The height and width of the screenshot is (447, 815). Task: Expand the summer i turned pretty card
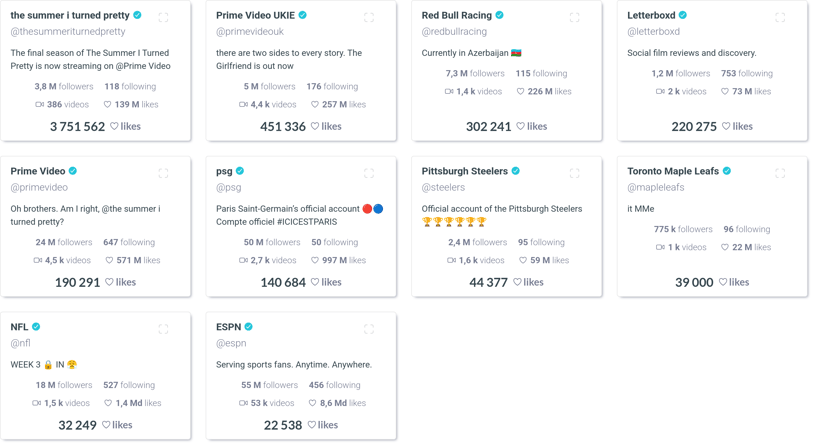163,18
